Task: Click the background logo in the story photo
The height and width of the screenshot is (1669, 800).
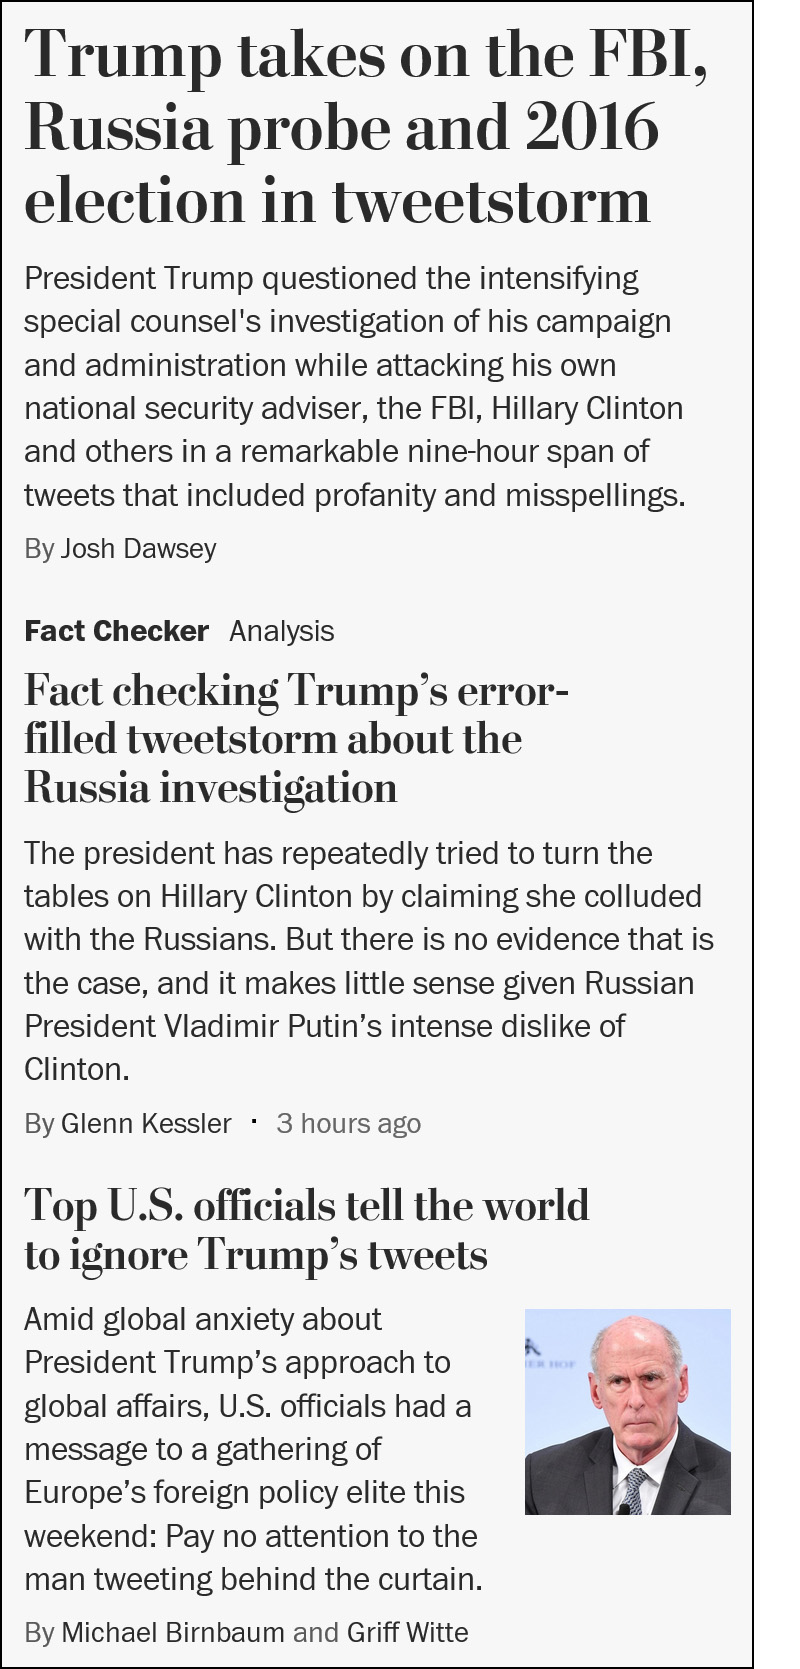Action: pos(548,1352)
